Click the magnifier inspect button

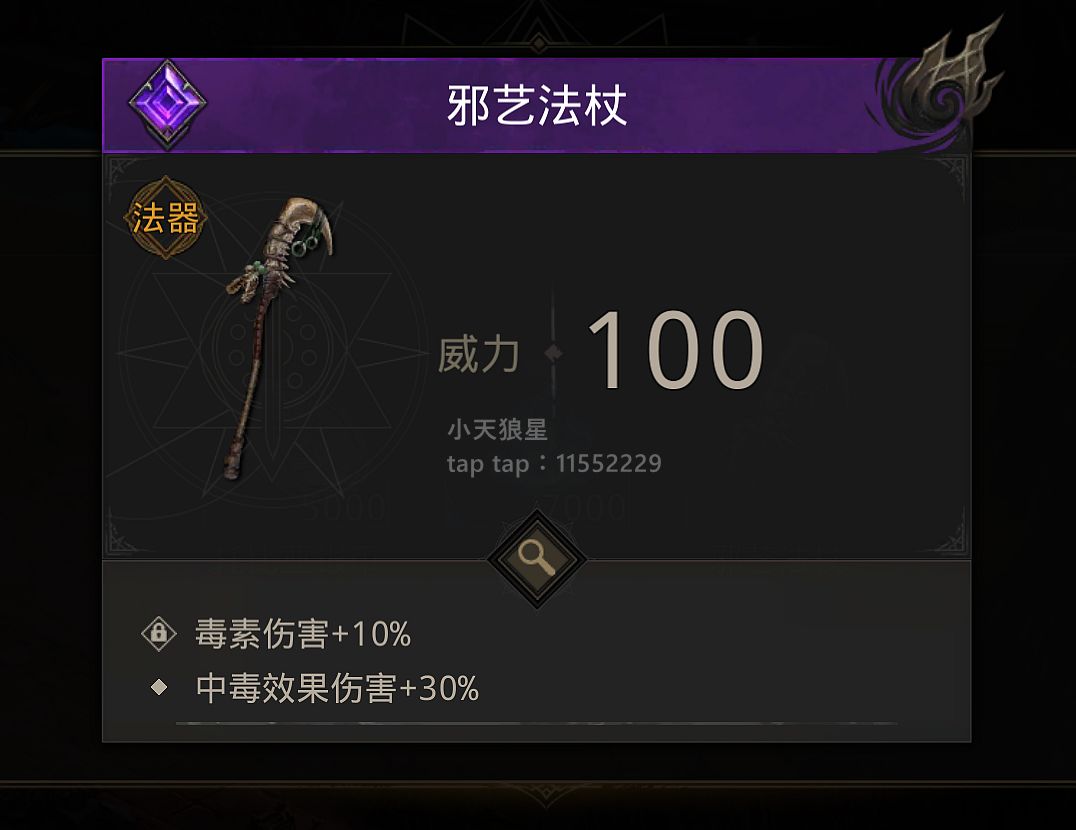coord(537,559)
